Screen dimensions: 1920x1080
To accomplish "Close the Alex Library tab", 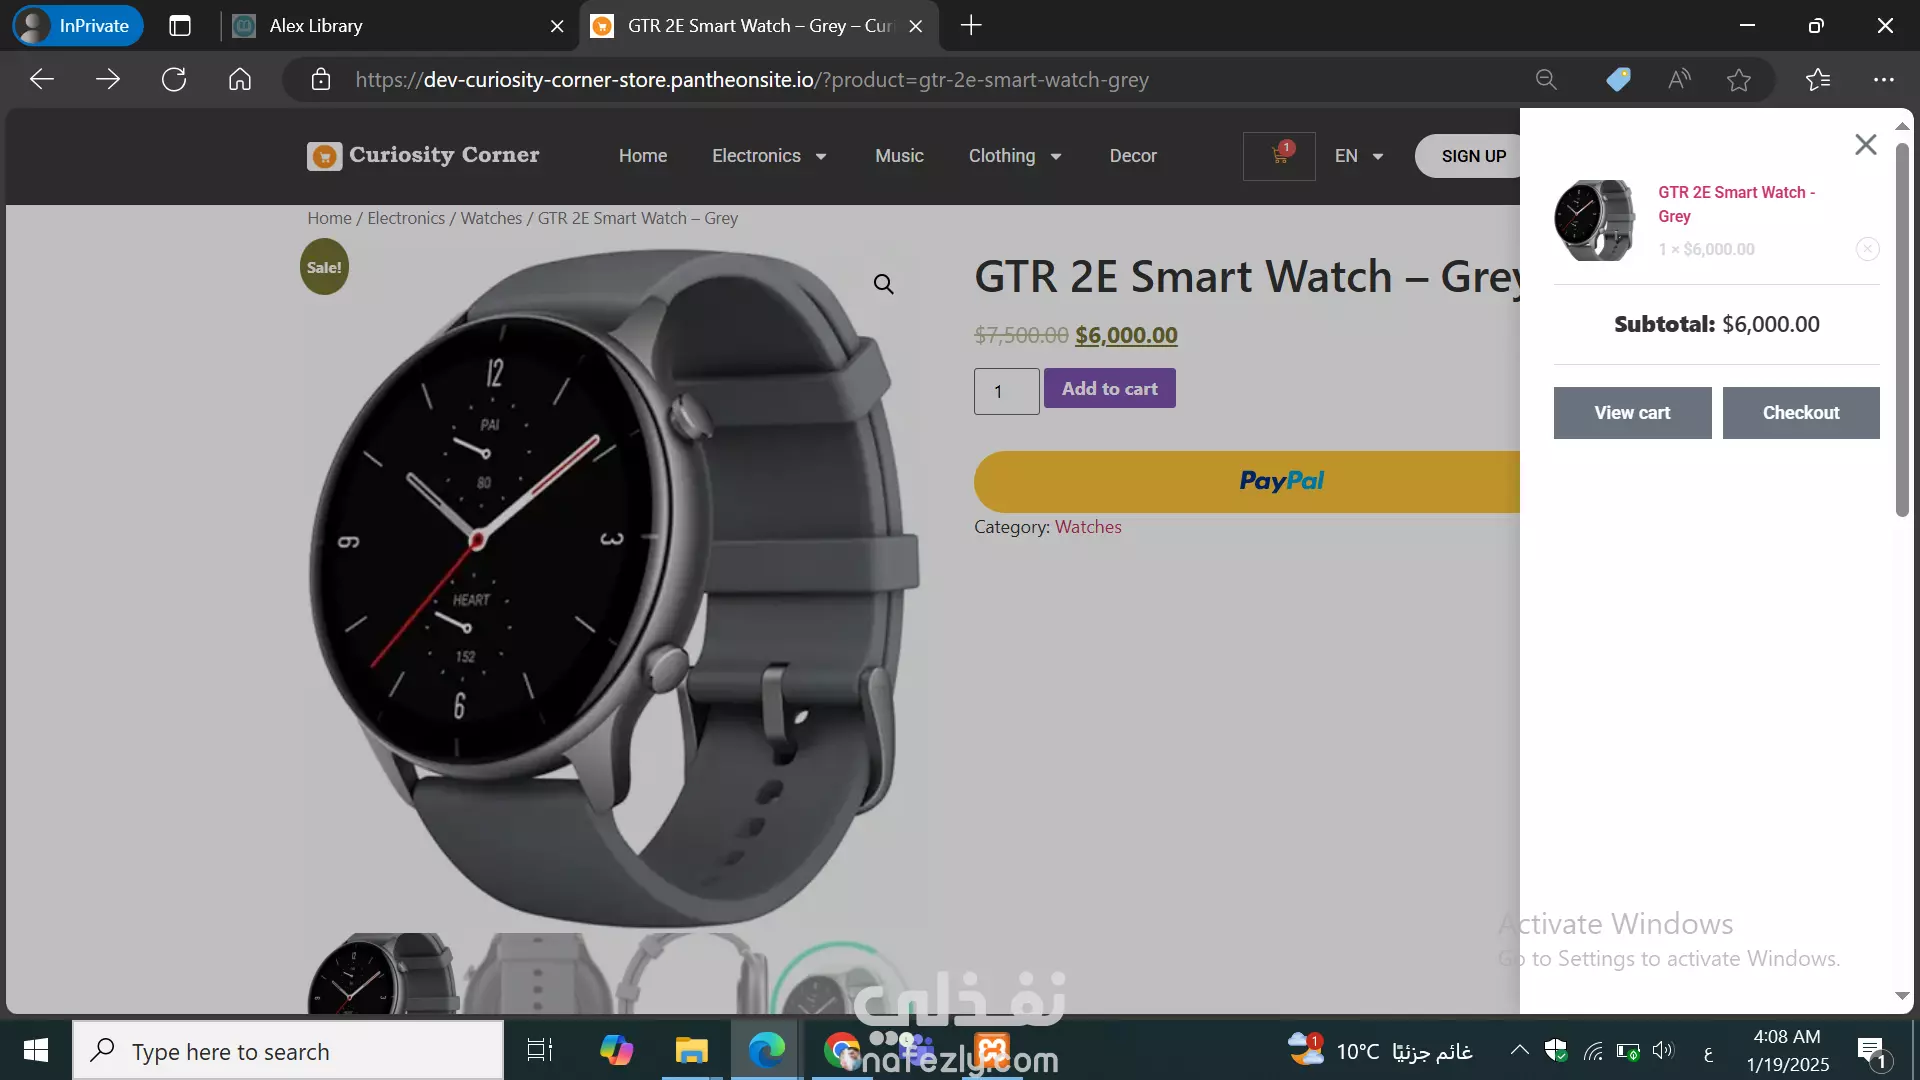I will tap(557, 26).
